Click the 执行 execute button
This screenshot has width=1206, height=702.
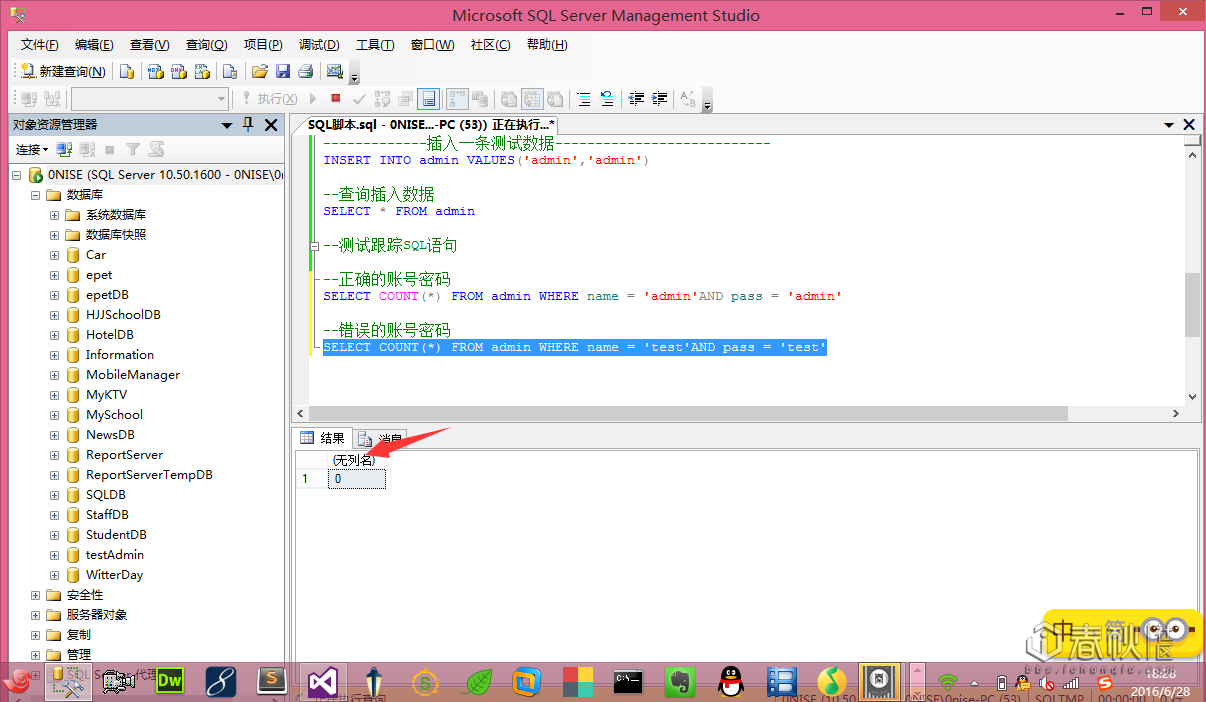269,99
